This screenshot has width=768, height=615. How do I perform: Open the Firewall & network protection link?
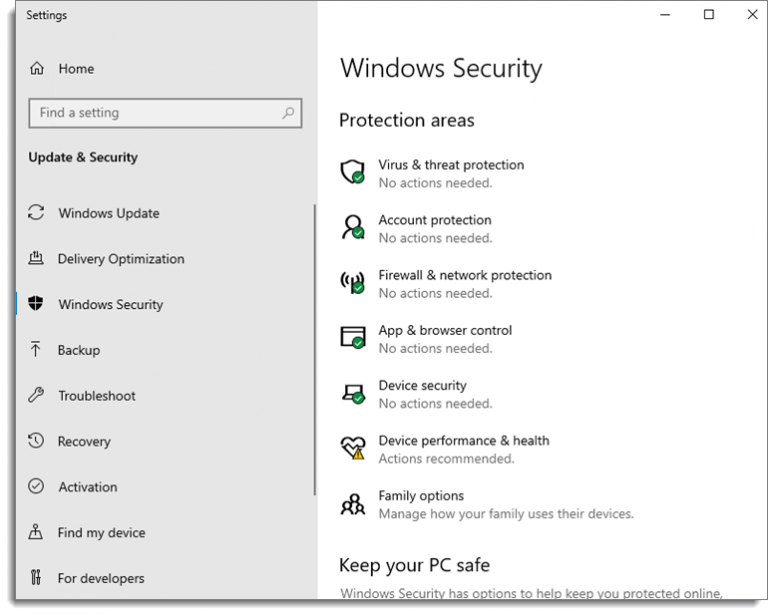(x=464, y=275)
